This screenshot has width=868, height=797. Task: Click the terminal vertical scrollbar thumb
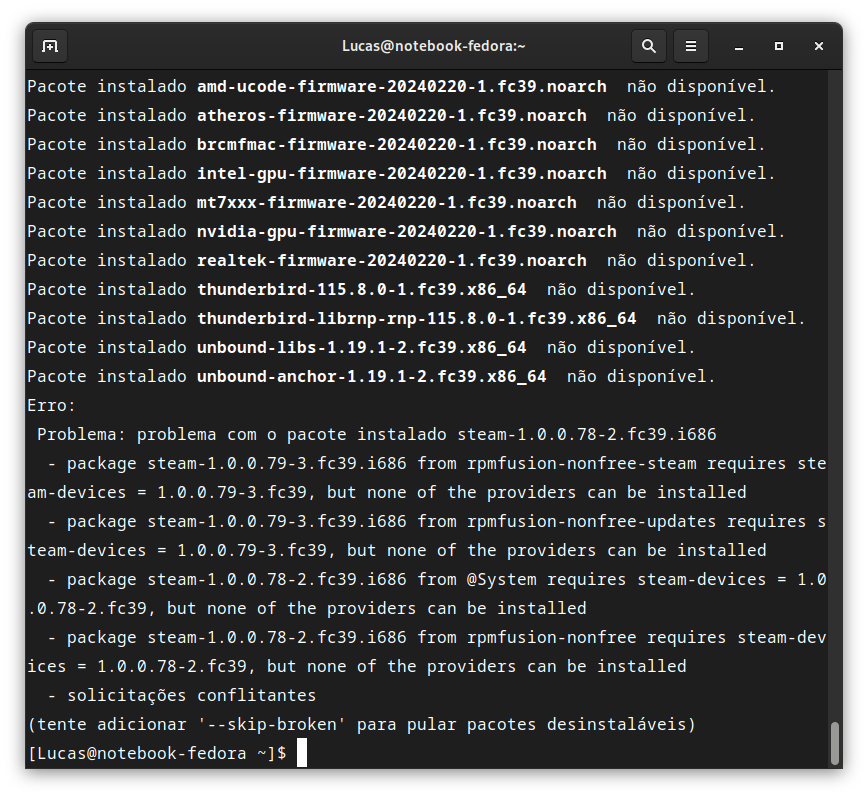835,743
